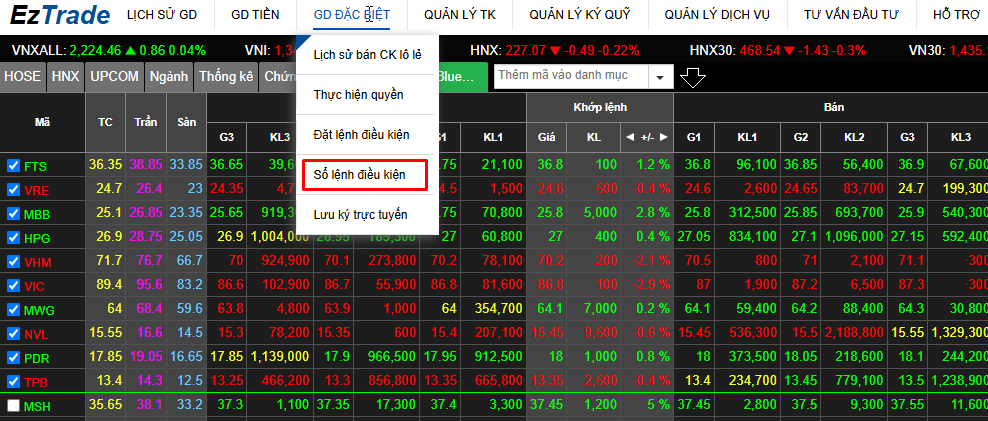
Task: Click the Khớp lệnh header
Action: [600, 107]
